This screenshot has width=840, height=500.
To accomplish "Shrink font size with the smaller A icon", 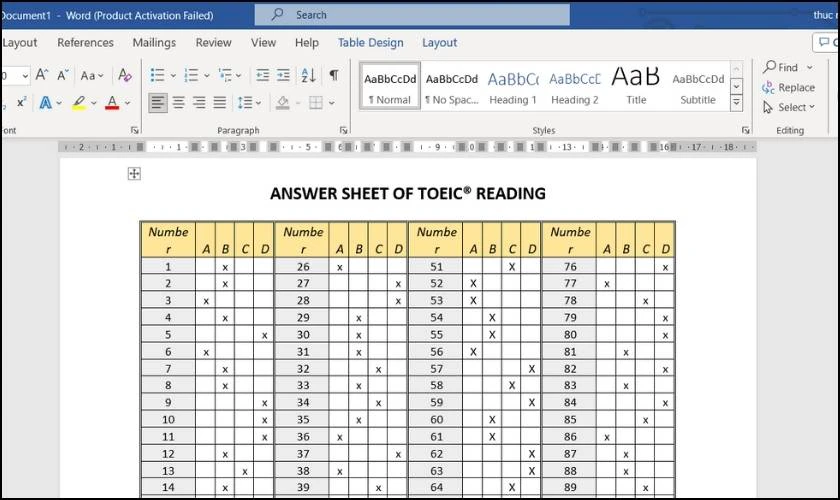I will pyautogui.click(x=63, y=76).
